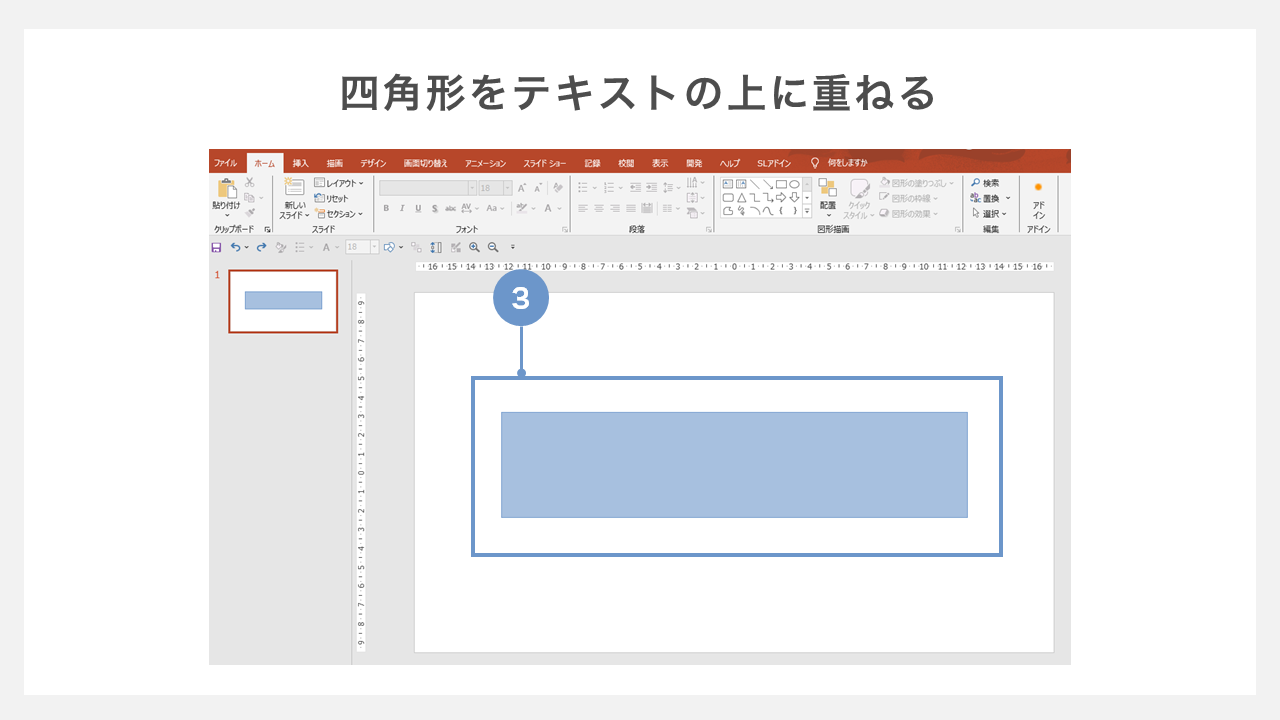Switch to the Slide Show (スライドショー) tab
1280x720 pixels.
[544, 163]
